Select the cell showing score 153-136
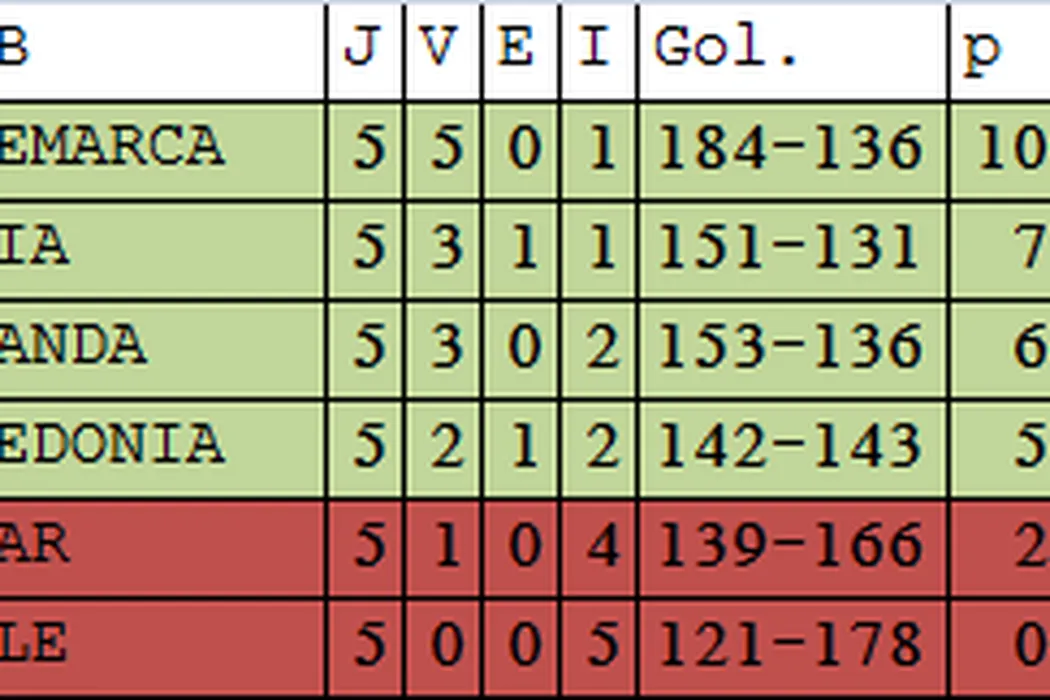1050x700 pixels. pos(791,348)
